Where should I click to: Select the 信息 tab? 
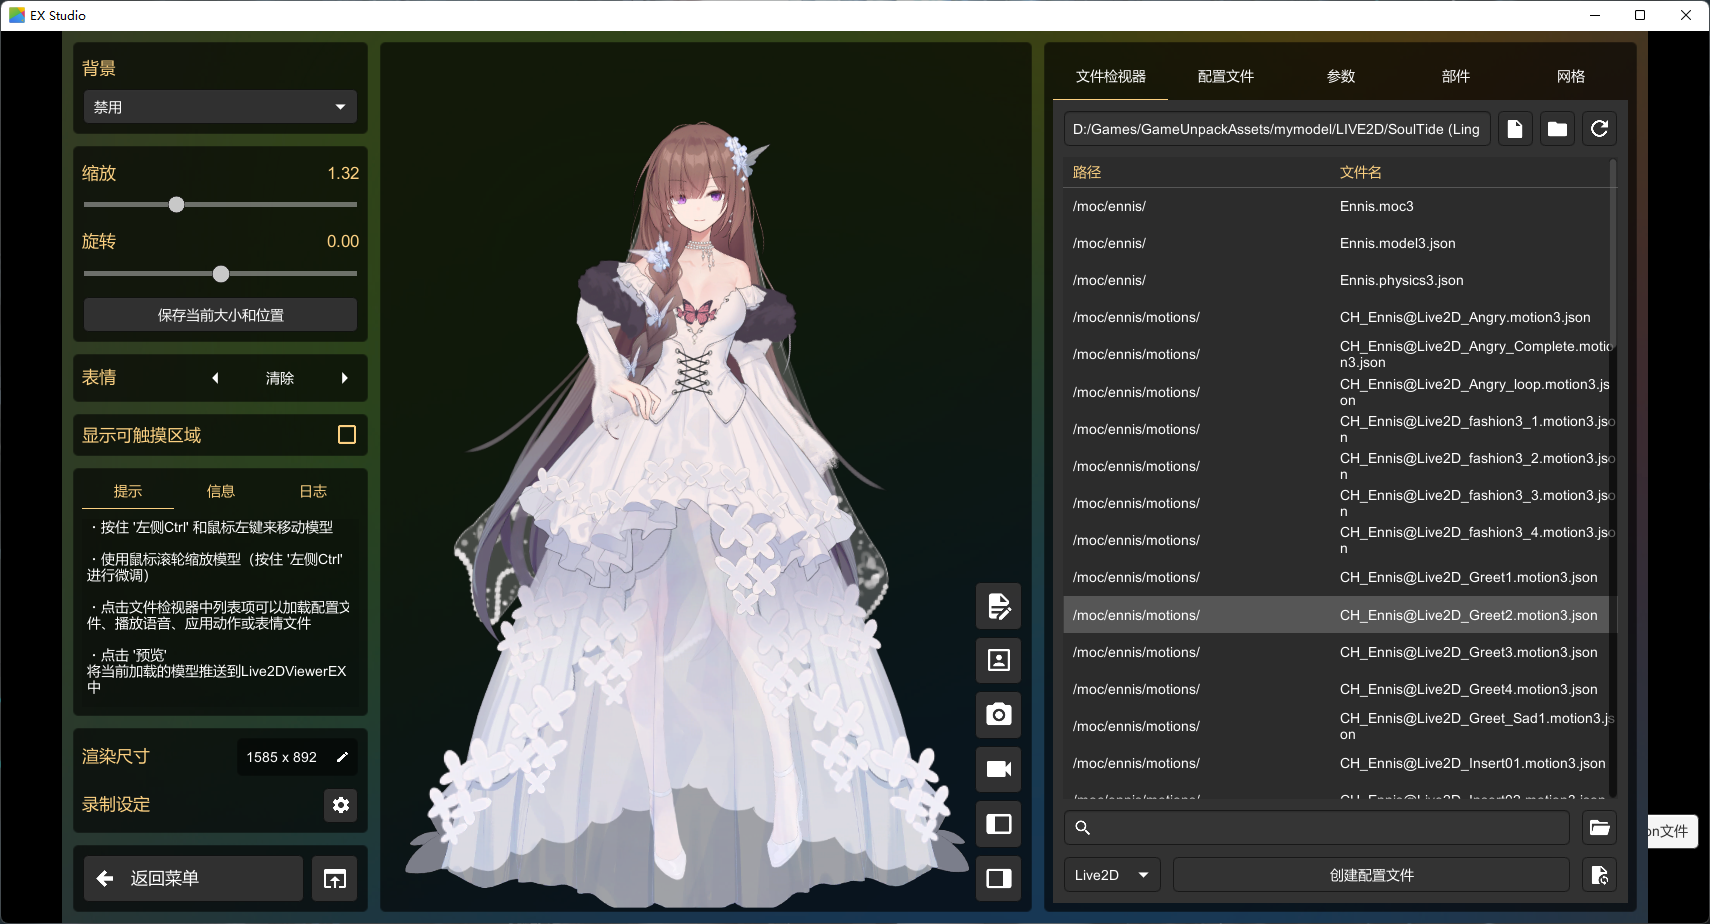coord(220,491)
